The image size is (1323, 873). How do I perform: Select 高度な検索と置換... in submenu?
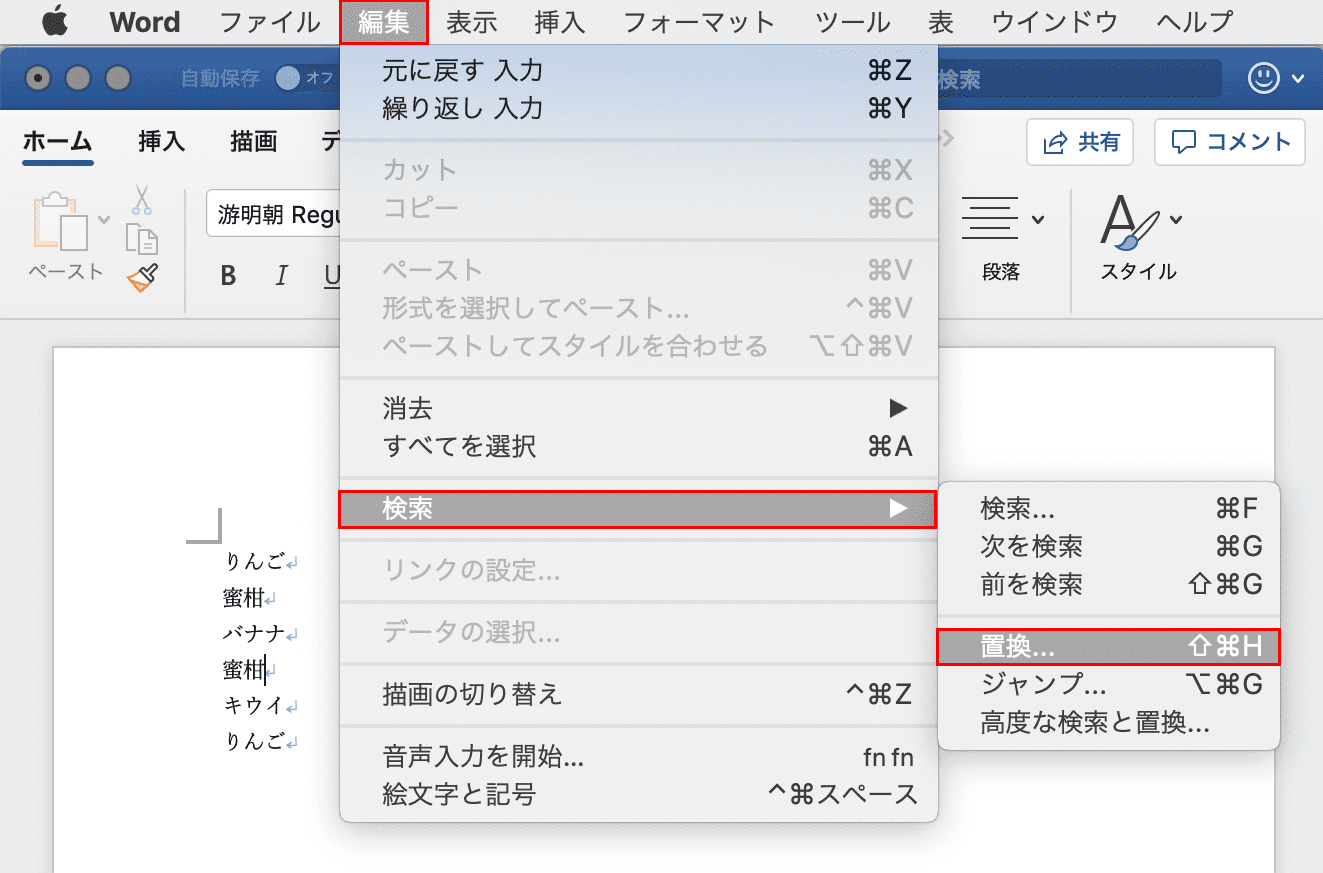[1109, 723]
